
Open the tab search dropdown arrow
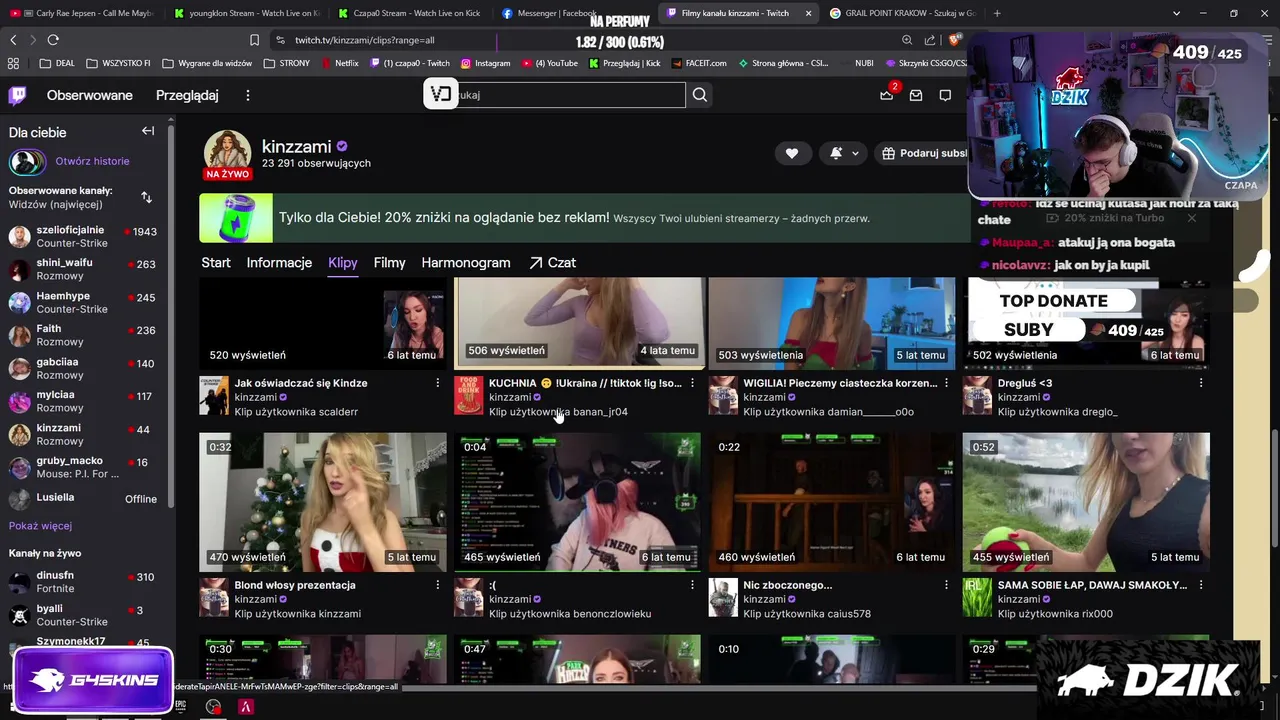coord(1176,13)
